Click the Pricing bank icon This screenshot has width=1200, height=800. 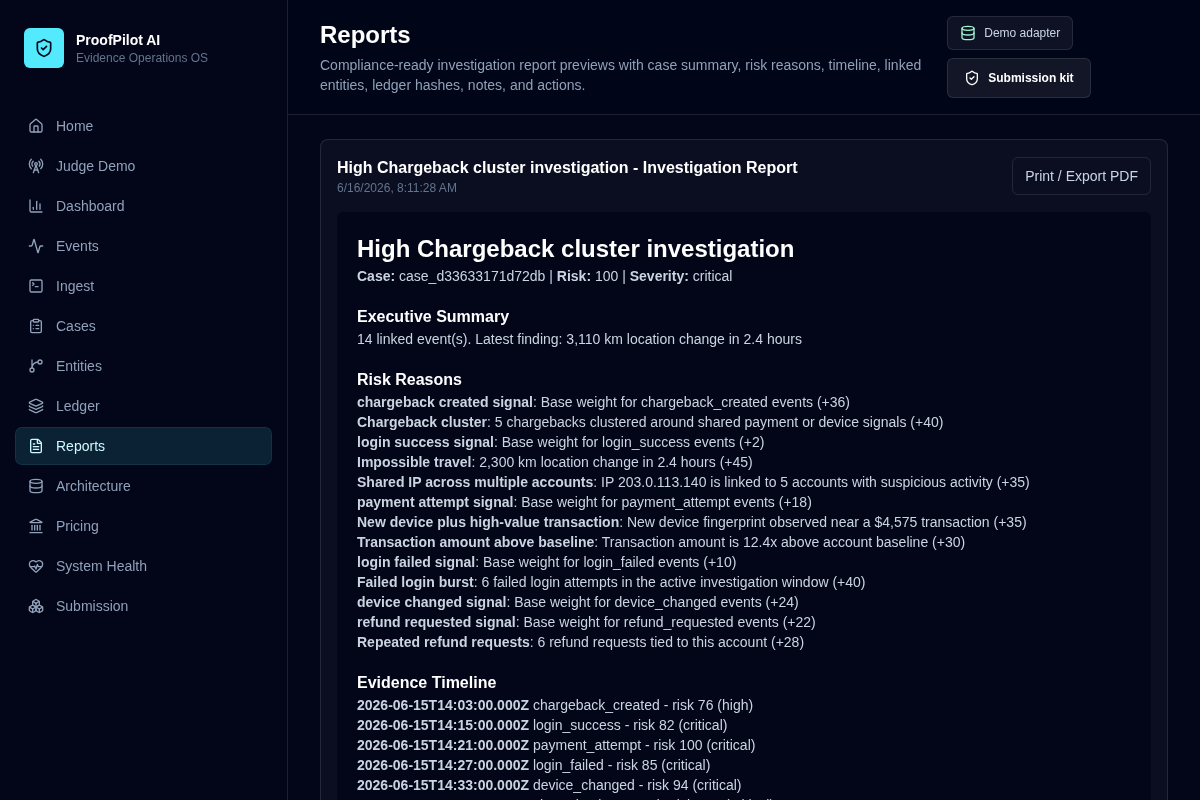coord(36,526)
